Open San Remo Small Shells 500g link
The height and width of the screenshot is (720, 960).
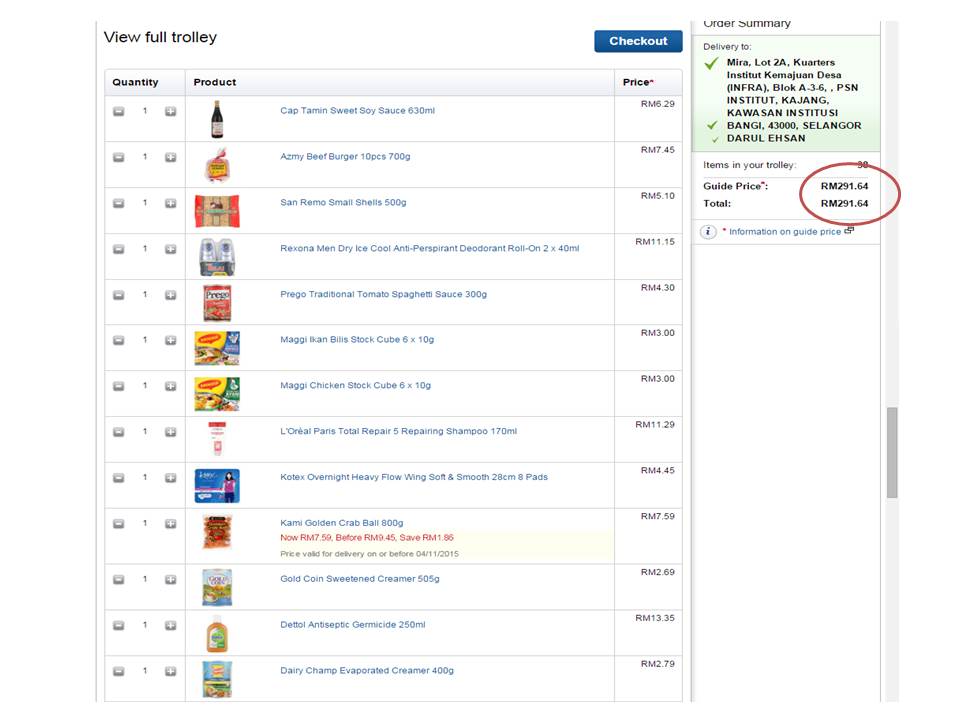click(x=343, y=203)
